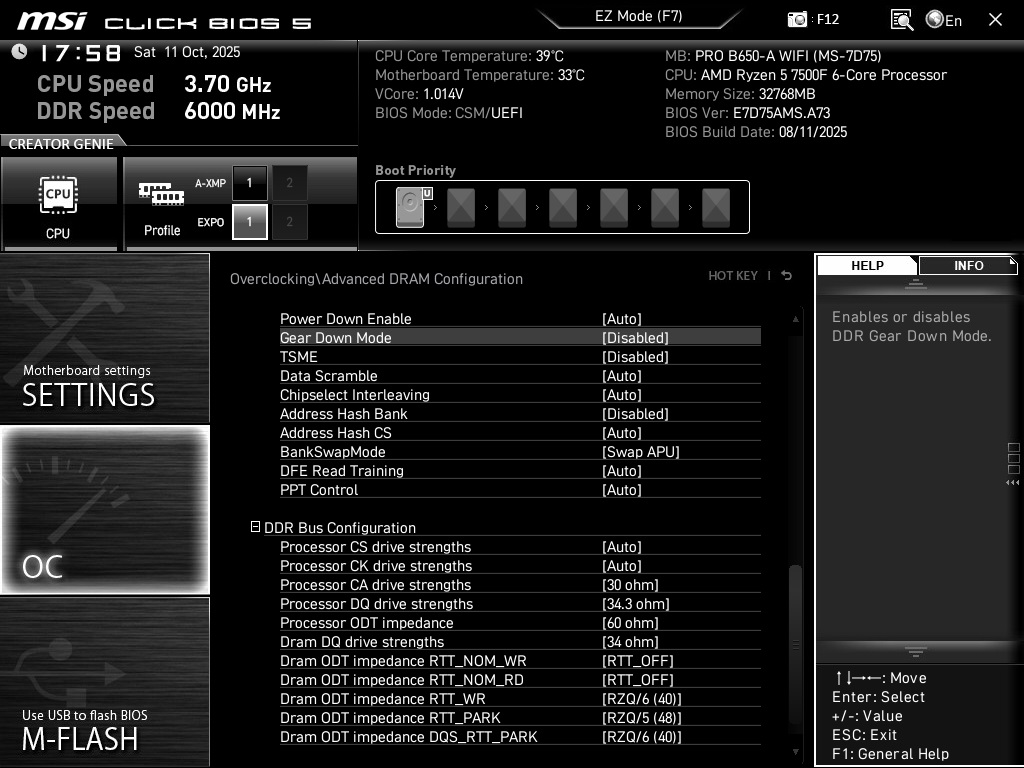Image resolution: width=1024 pixels, height=768 pixels.
Task: Select Dram DQ drive strengths row
Action: coord(520,641)
